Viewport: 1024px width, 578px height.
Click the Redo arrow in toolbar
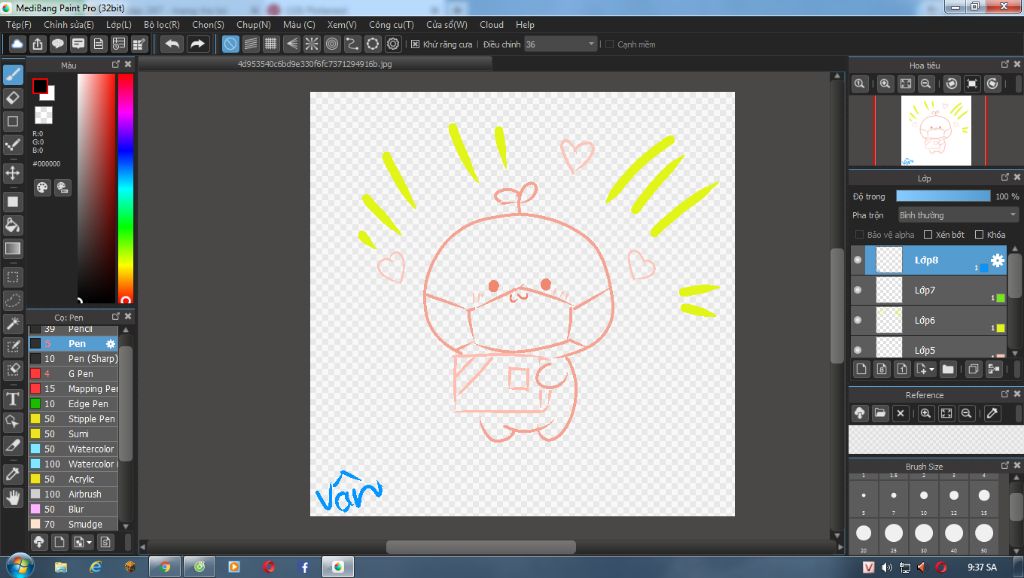[x=197, y=44]
